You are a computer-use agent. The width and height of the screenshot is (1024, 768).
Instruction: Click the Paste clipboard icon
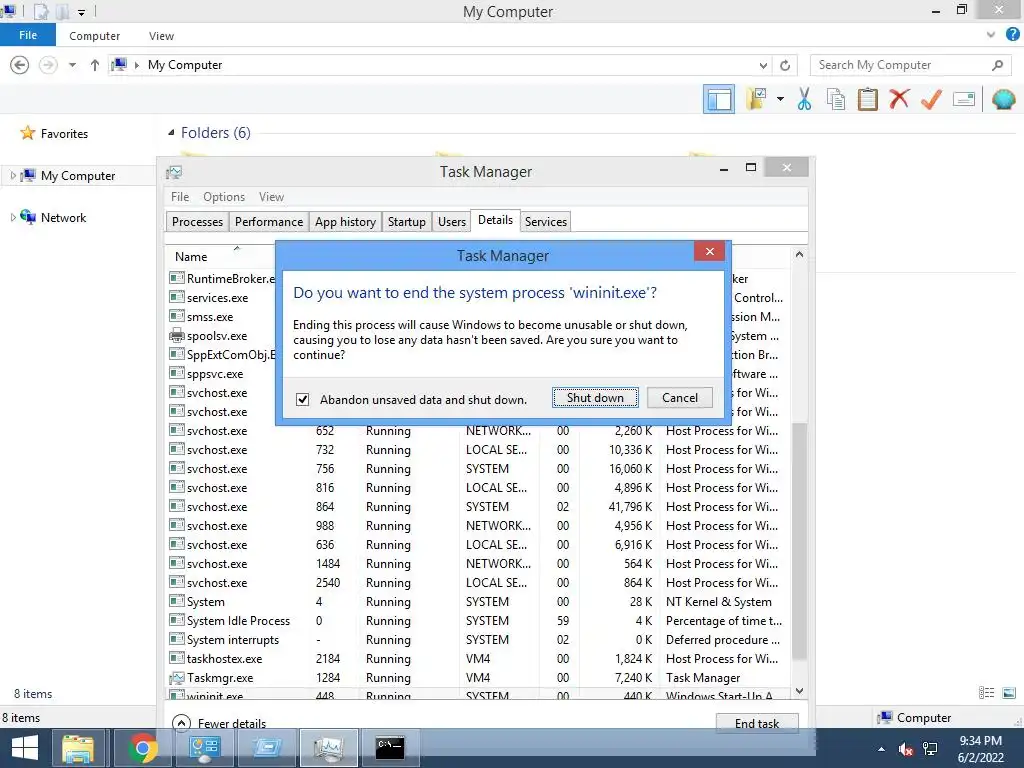pyautogui.click(x=867, y=99)
